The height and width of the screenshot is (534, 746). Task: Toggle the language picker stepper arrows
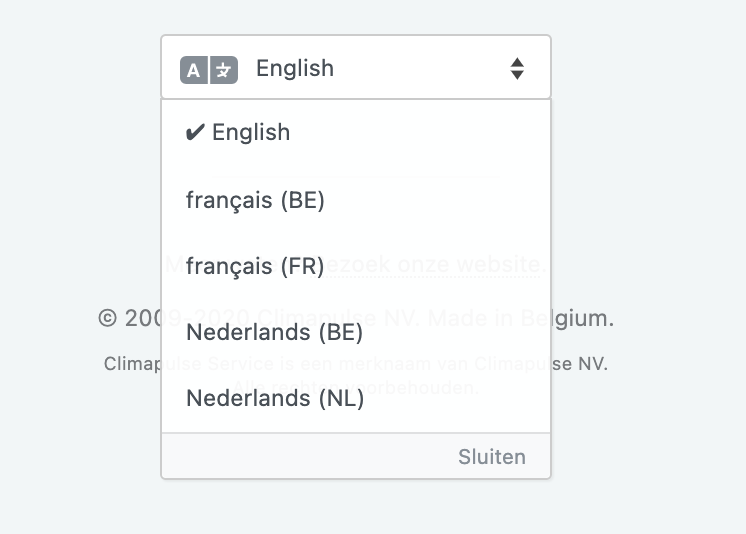point(517,69)
